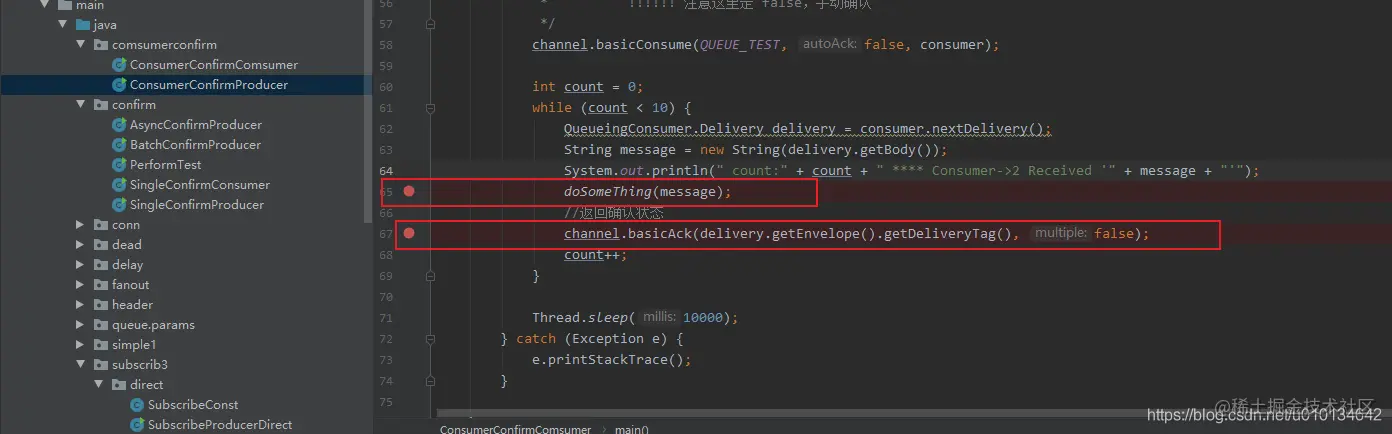Open BatchConfirmProducer class
The height and width of the screenshot is (434, 1392).
[195, 145]
